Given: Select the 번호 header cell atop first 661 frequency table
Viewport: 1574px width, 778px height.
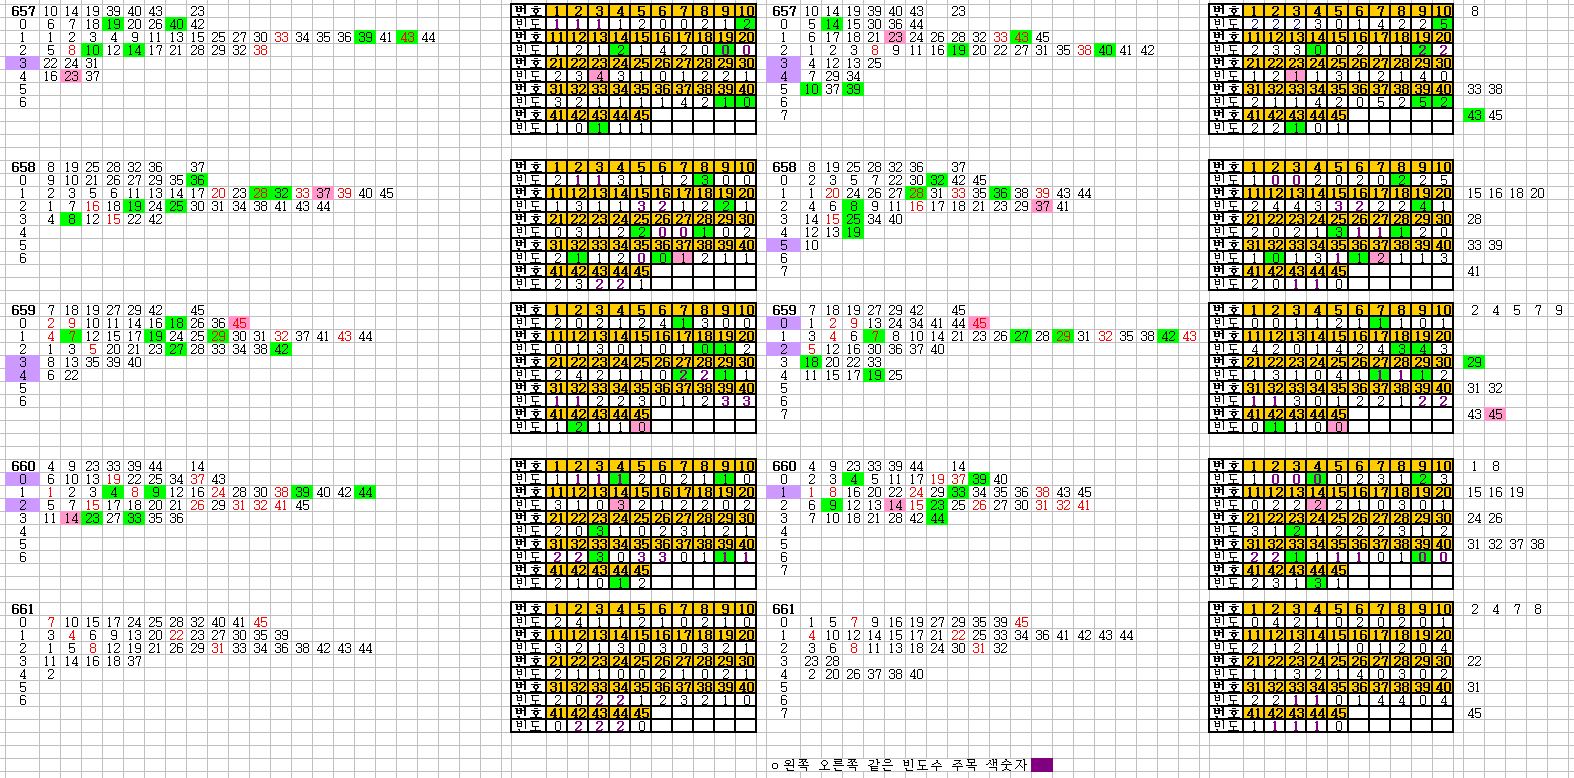Looking at the screenshot, I should [x=526, y=609].
